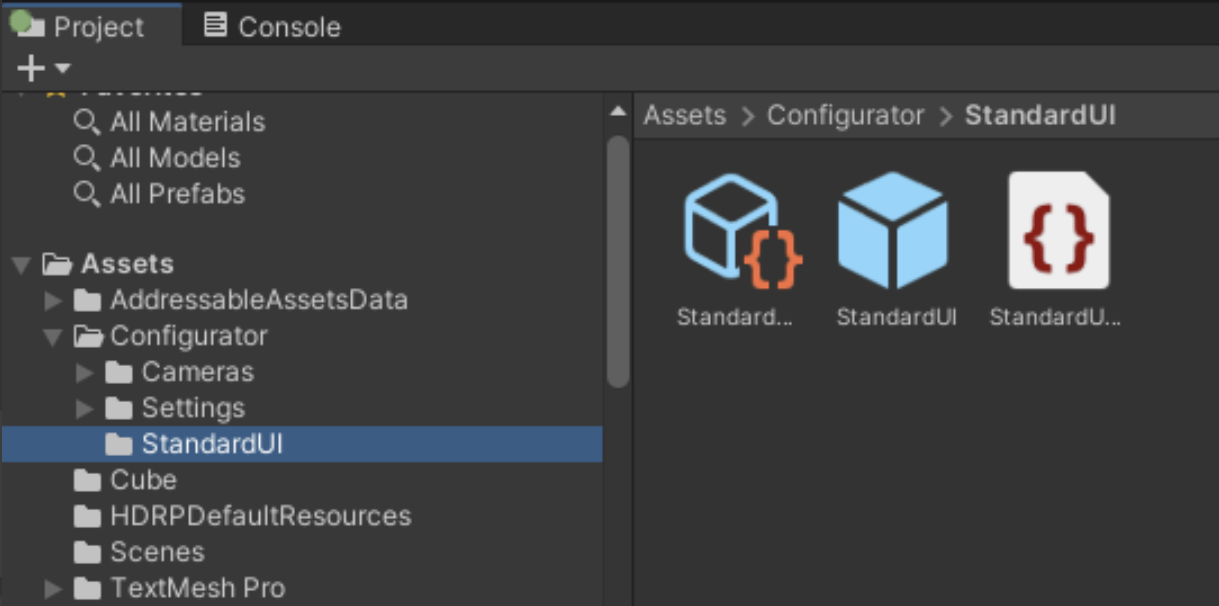Select the Project tab
This screenshot has width=1219, height=606.
[90, 26]
